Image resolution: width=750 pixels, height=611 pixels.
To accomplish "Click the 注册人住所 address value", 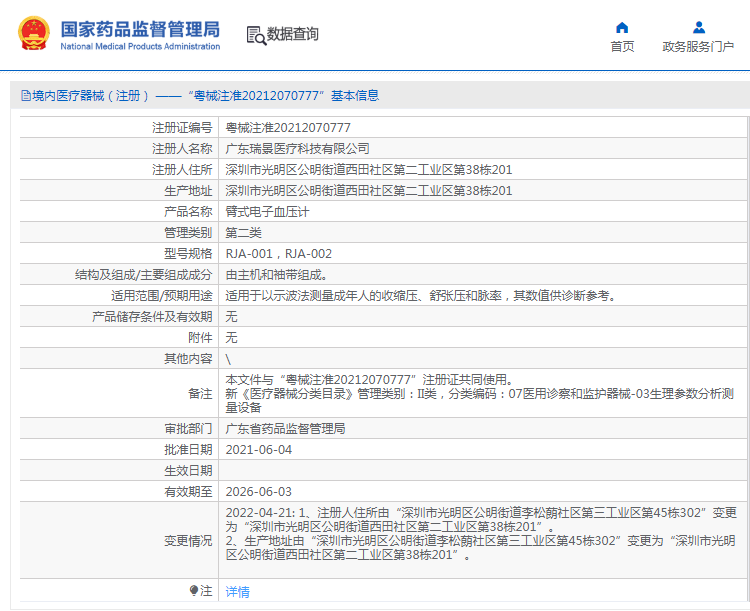I will 369,170.
